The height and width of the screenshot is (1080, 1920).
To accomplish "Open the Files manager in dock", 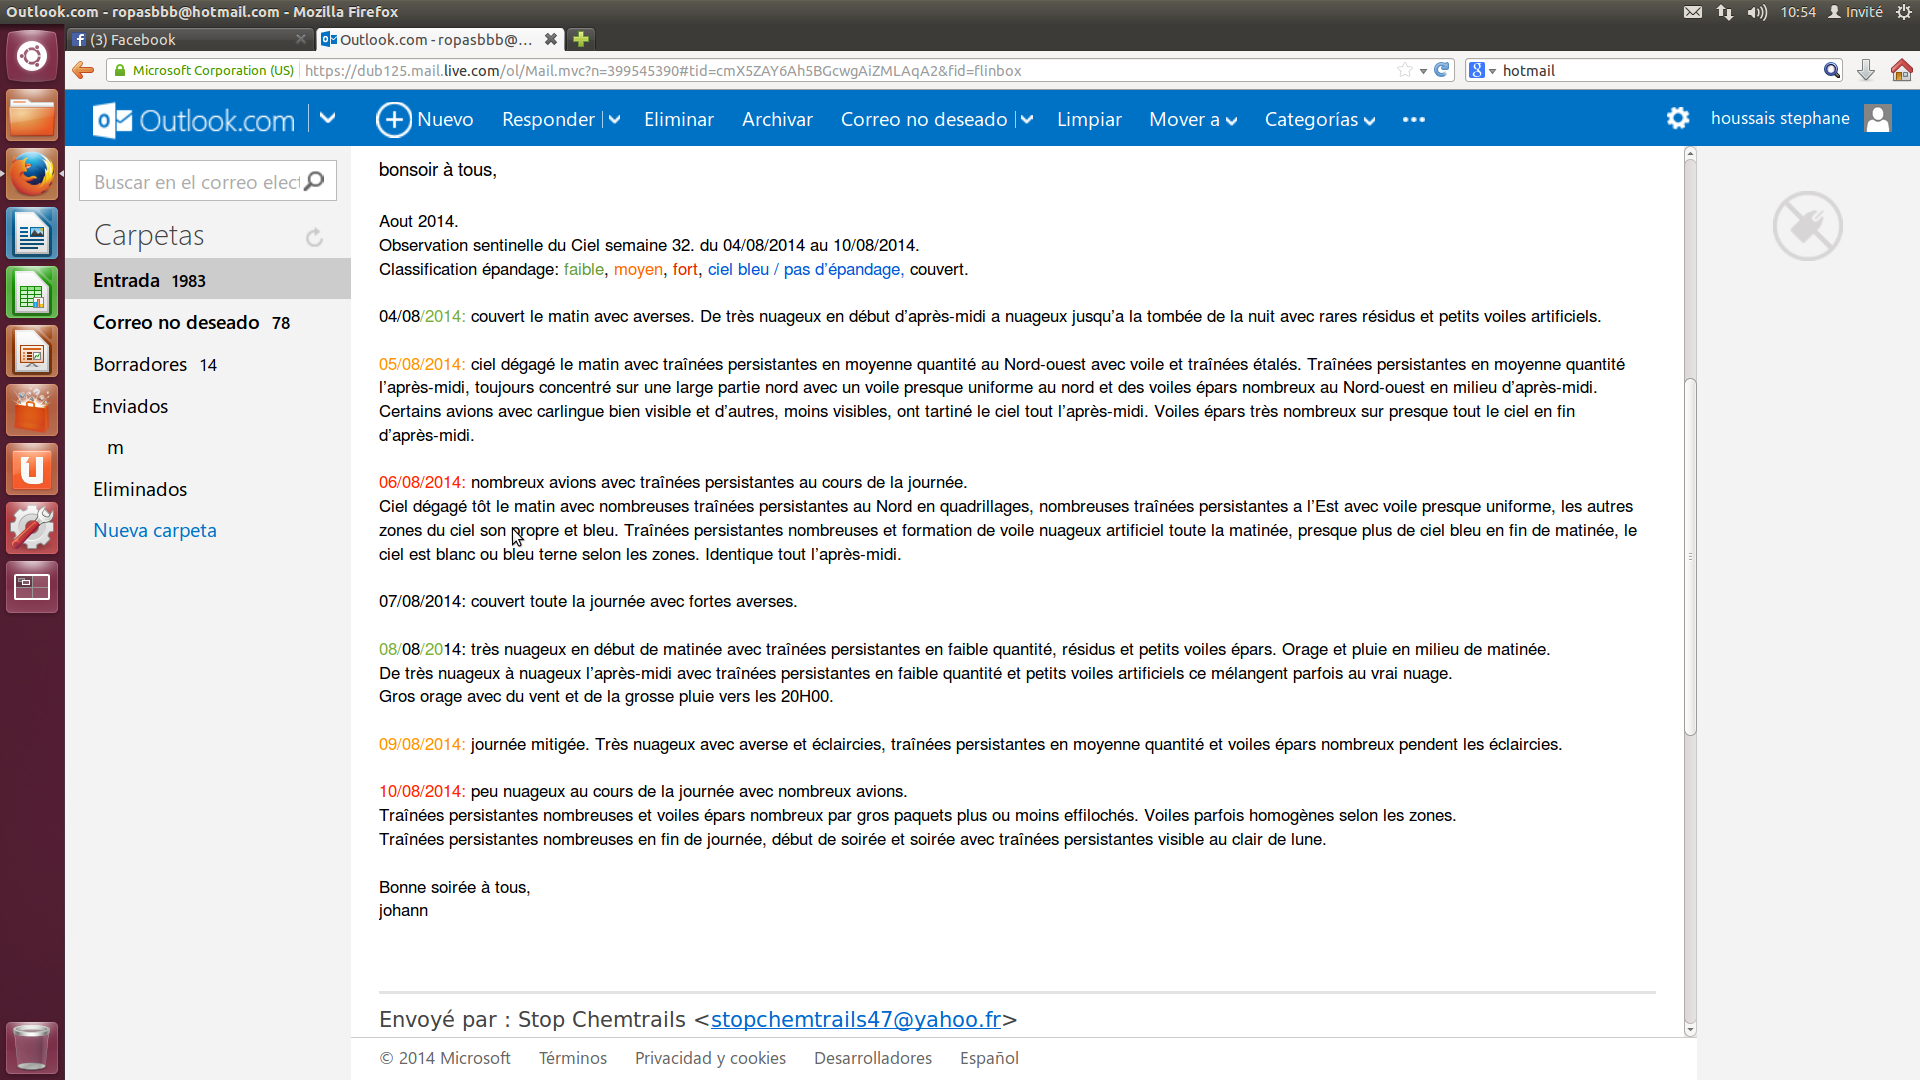I will pos(32,116).
